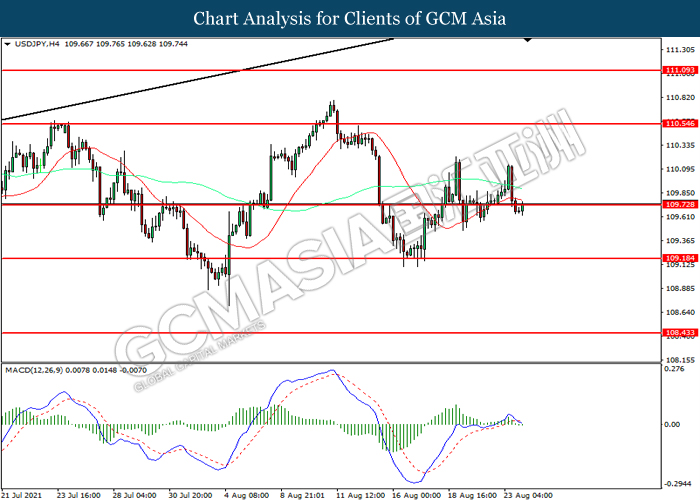700x500 pixels.
Task: Click the 23 Jul 16:00 time label
Action: tap(79, 495)
